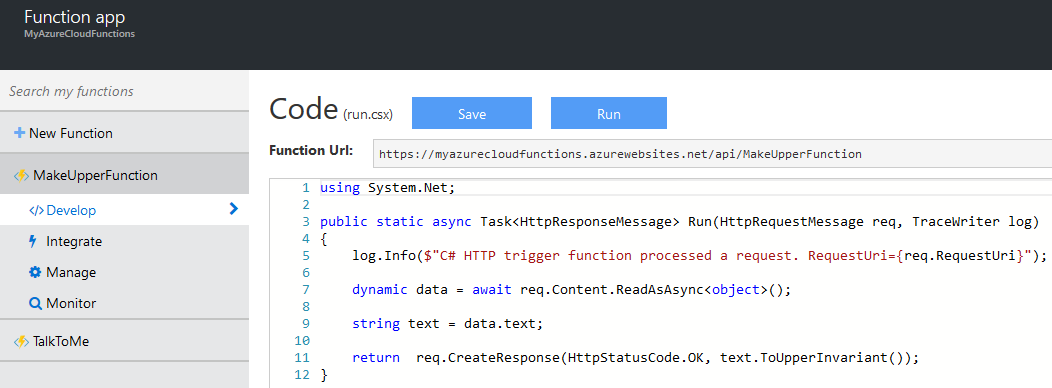The image size is (1052, 388).
Task: Click the magnifier icon beside Monitor
Action: pyautogui.click(x=36, y=303)
